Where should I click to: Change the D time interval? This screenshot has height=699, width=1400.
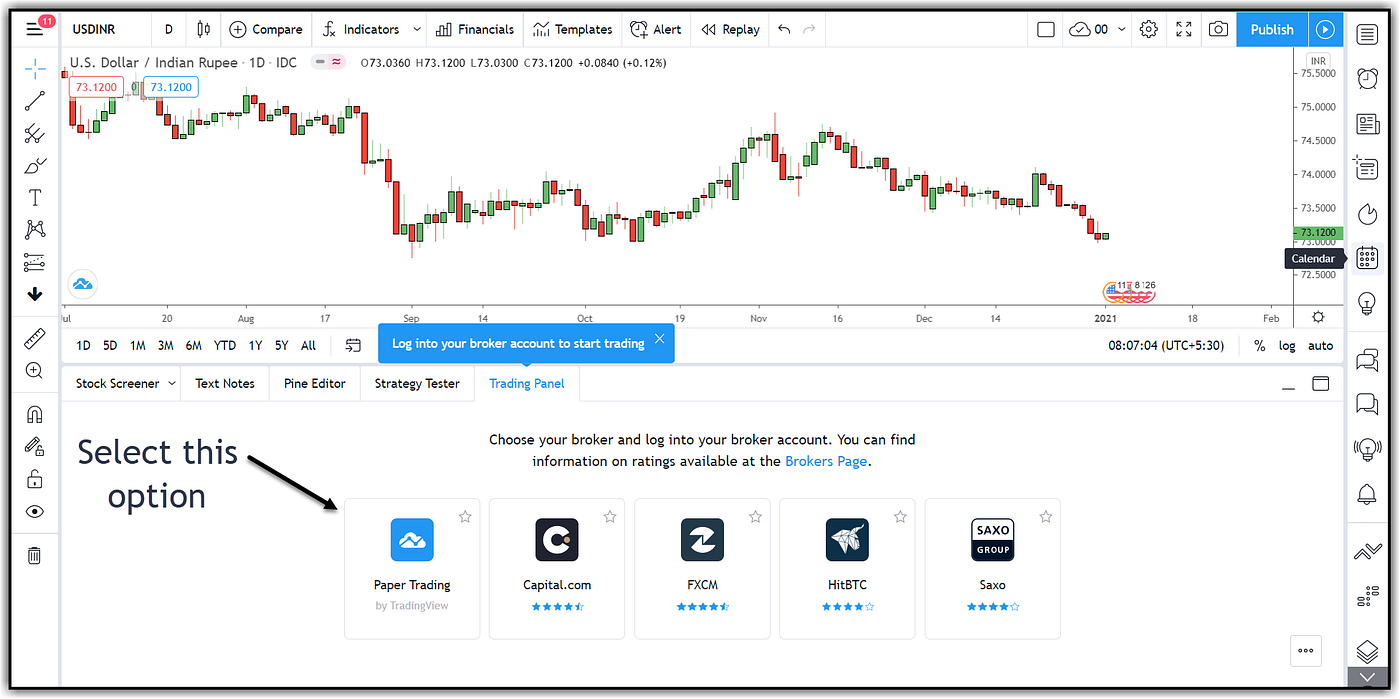point(168,29)
